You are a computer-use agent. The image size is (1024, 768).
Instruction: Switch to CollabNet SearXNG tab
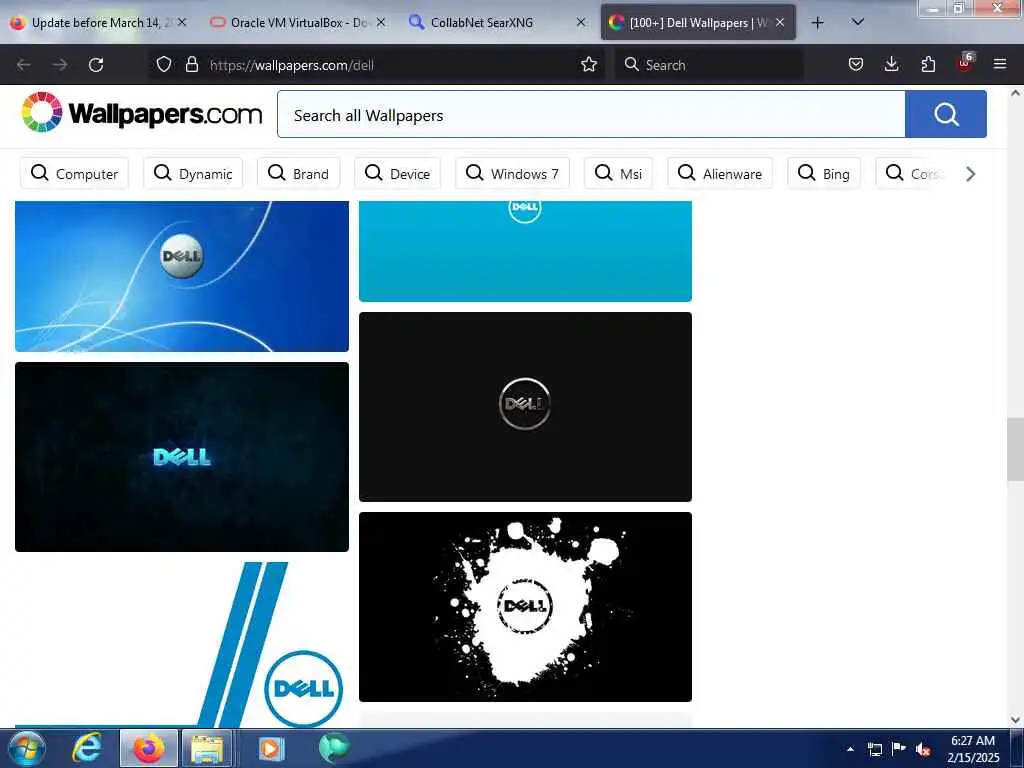coord(498,23)
